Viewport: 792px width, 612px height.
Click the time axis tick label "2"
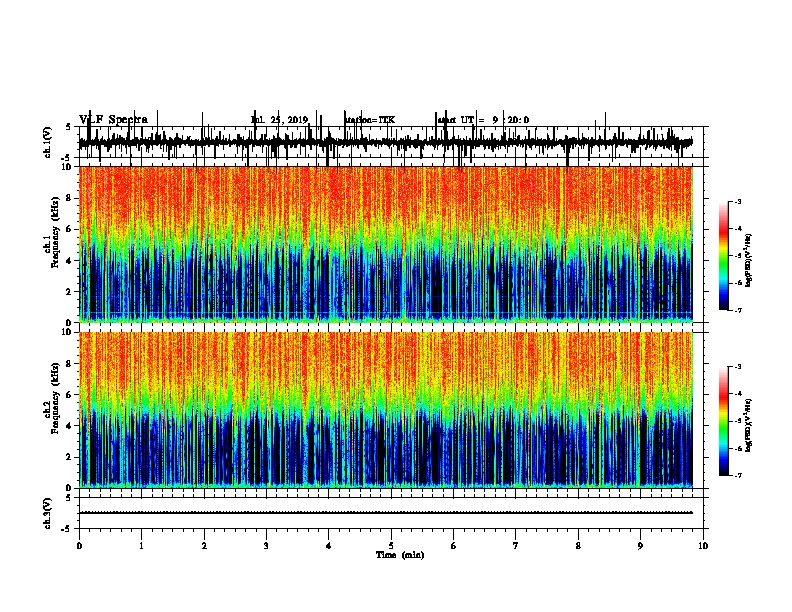coord(204,546)
